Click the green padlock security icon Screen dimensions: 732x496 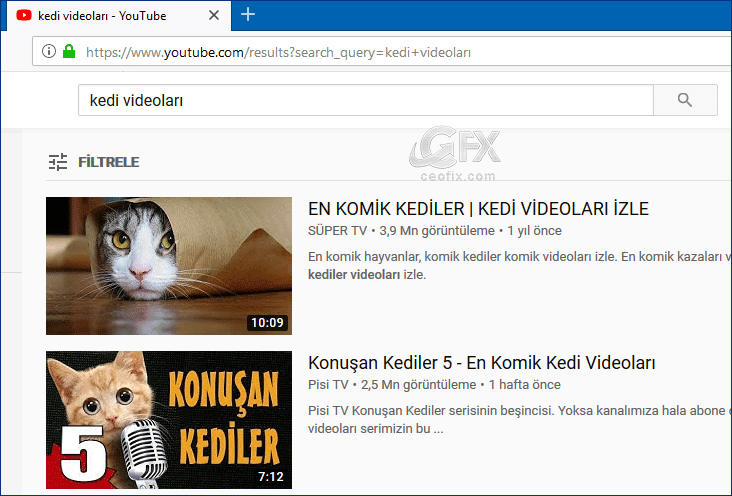69,51
